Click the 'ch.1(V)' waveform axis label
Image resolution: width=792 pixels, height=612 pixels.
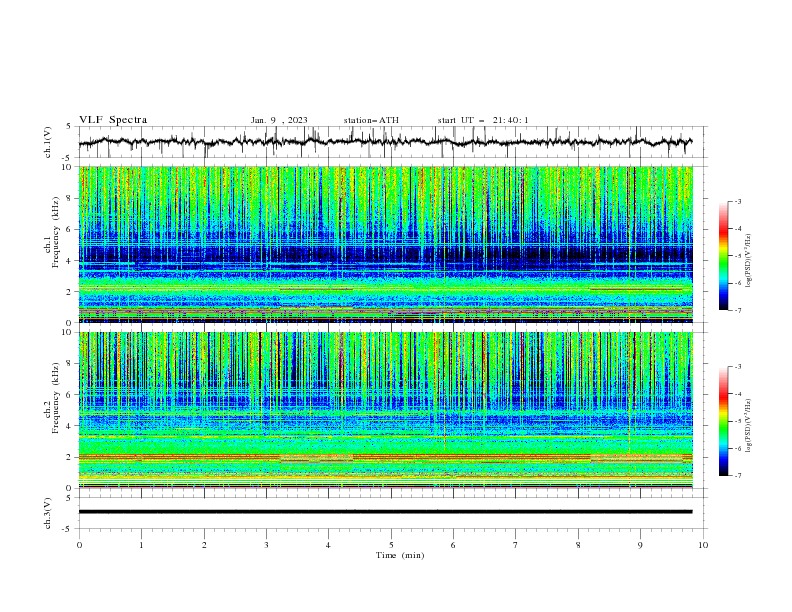48,142
